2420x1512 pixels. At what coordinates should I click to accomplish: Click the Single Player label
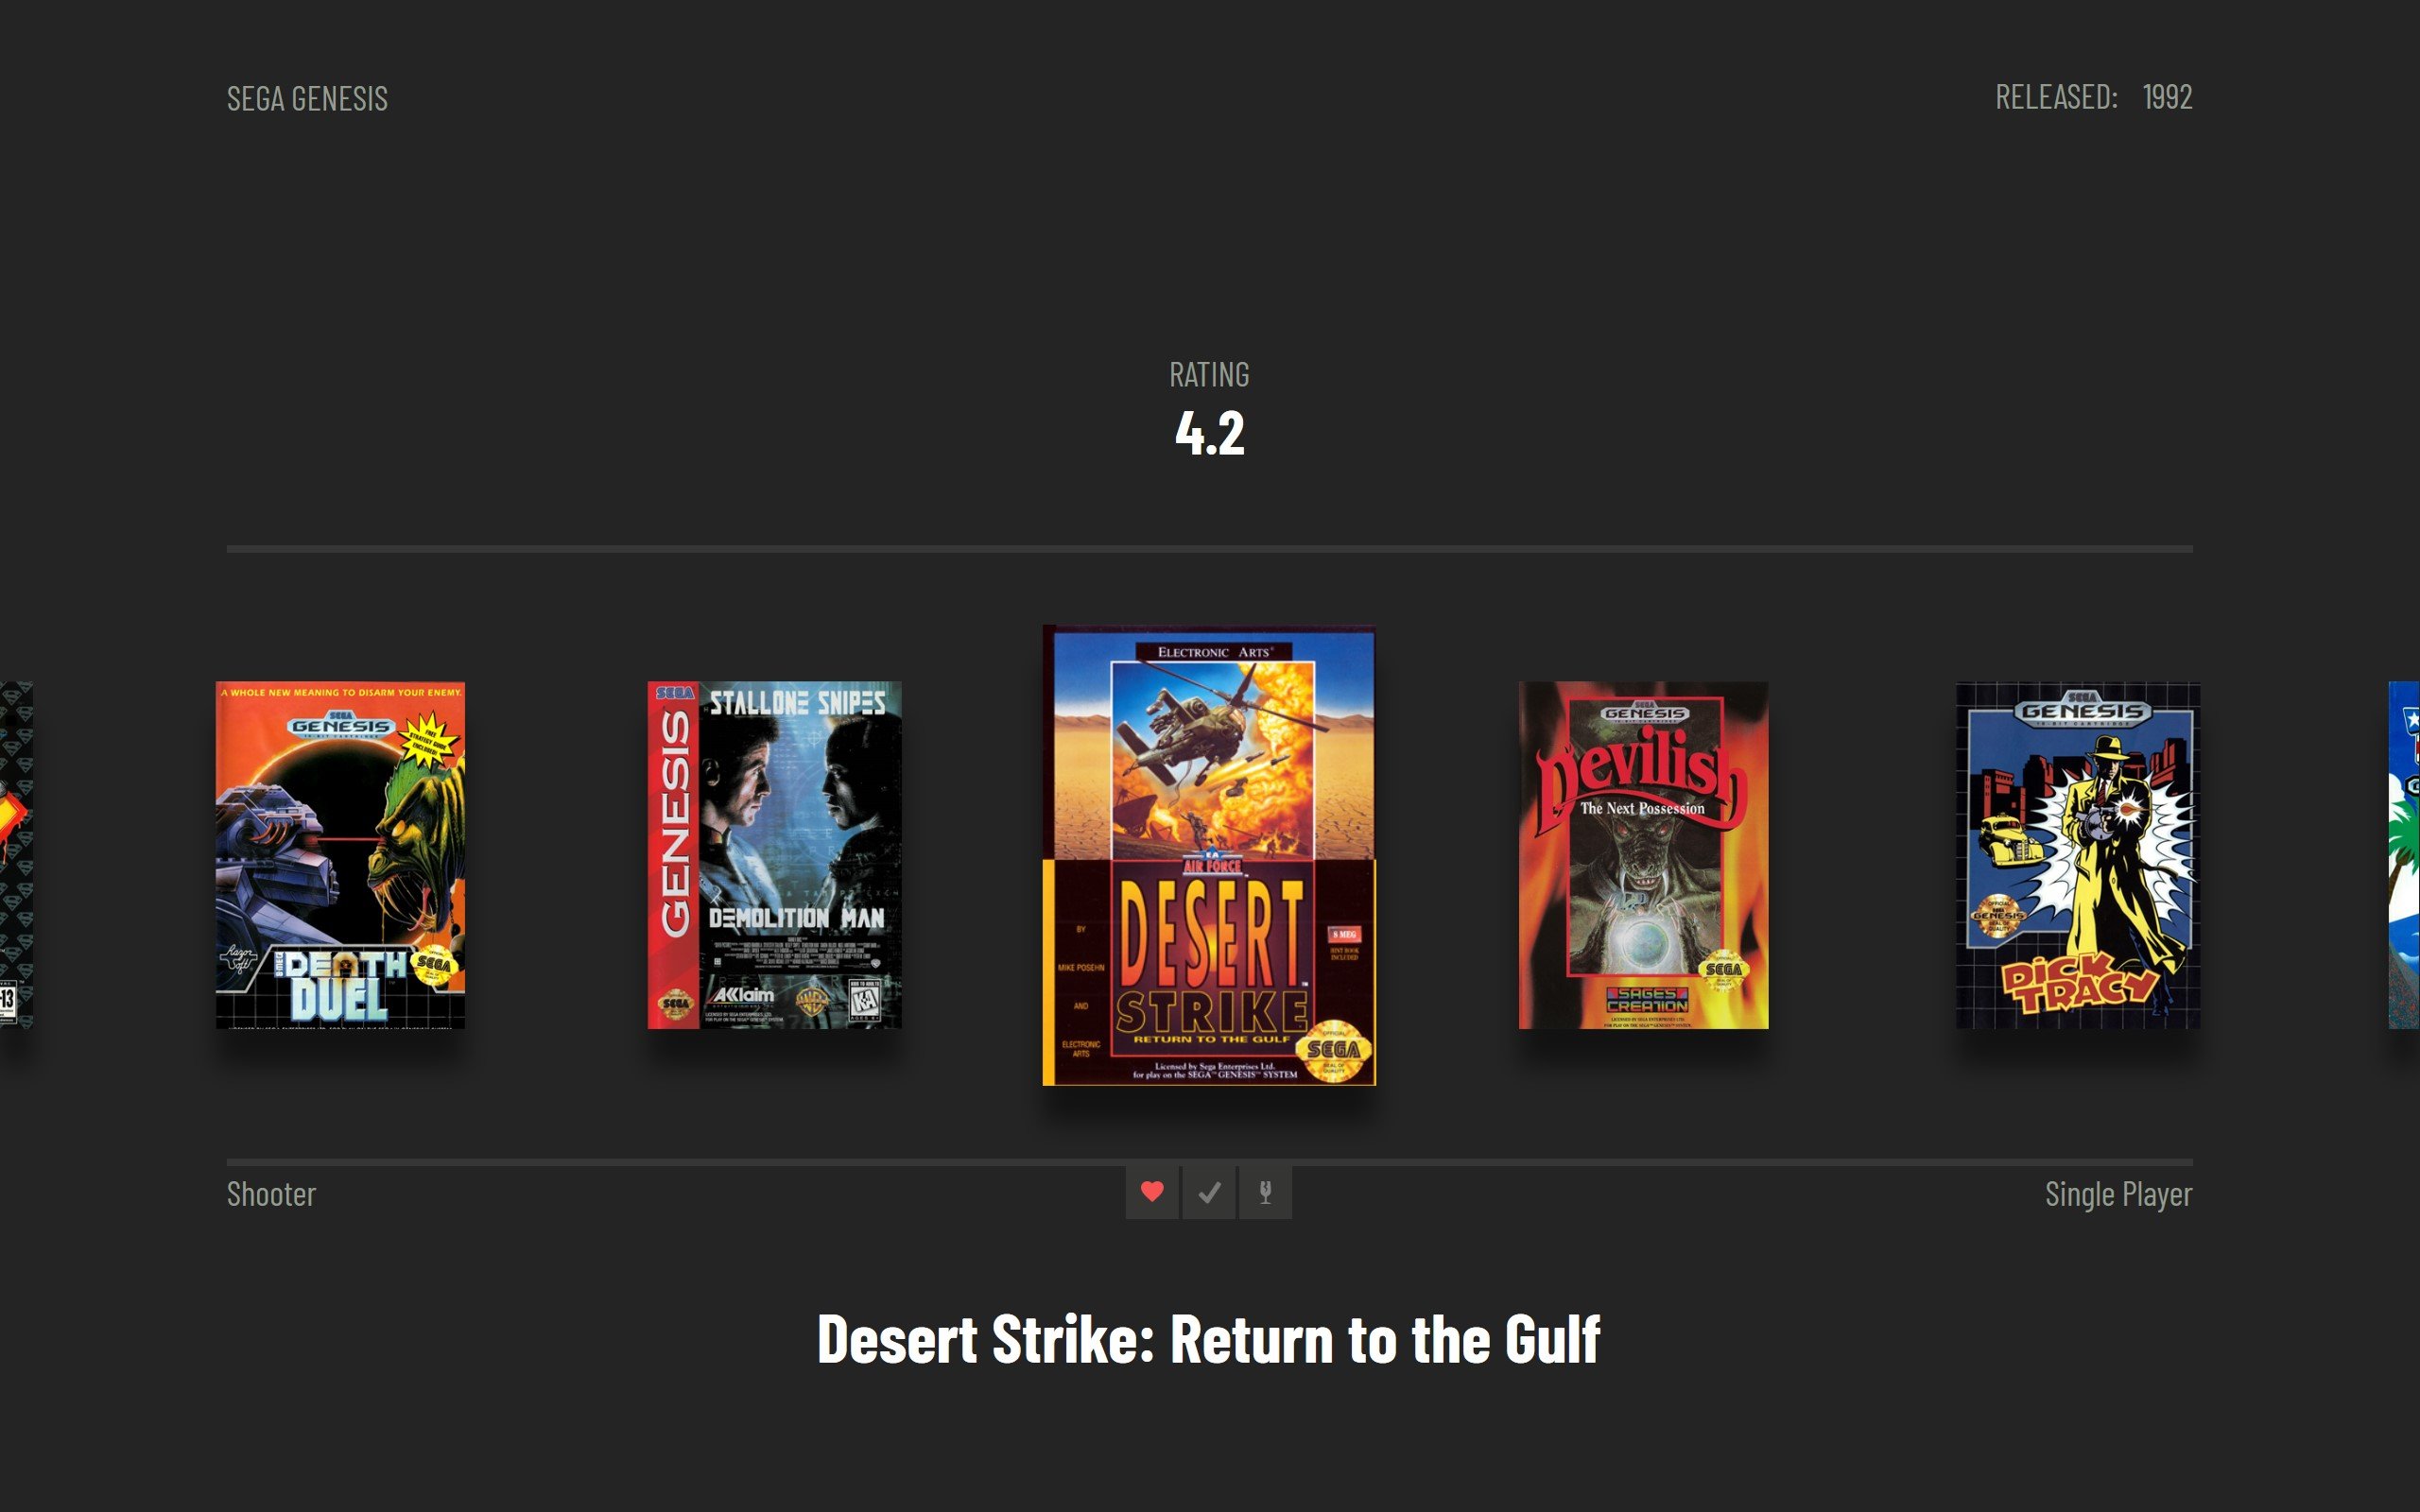coord(2118,1194)
